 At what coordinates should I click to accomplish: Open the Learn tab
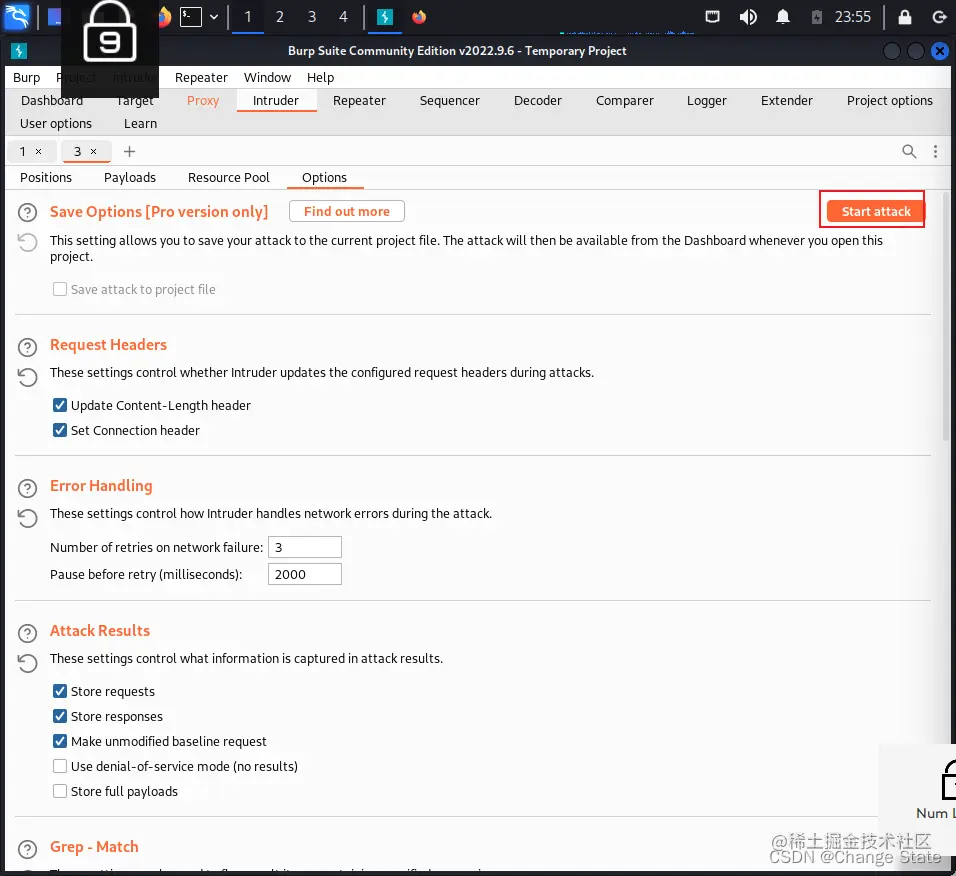pyautogui.click(x=140, y=124)
